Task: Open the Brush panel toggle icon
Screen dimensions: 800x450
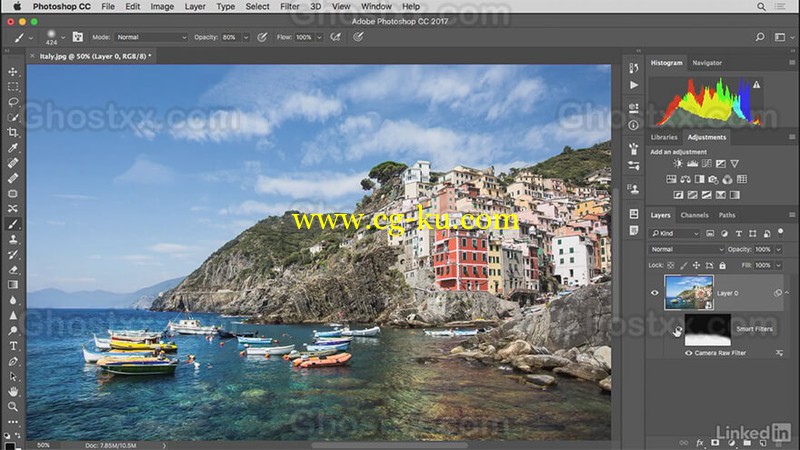Action: coord(78,37)
